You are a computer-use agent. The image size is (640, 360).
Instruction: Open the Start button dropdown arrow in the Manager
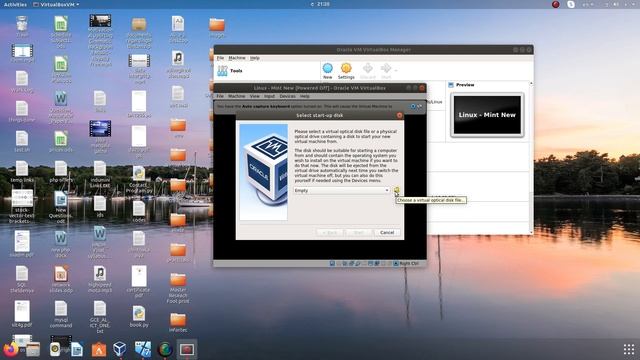tap(396, 71)
